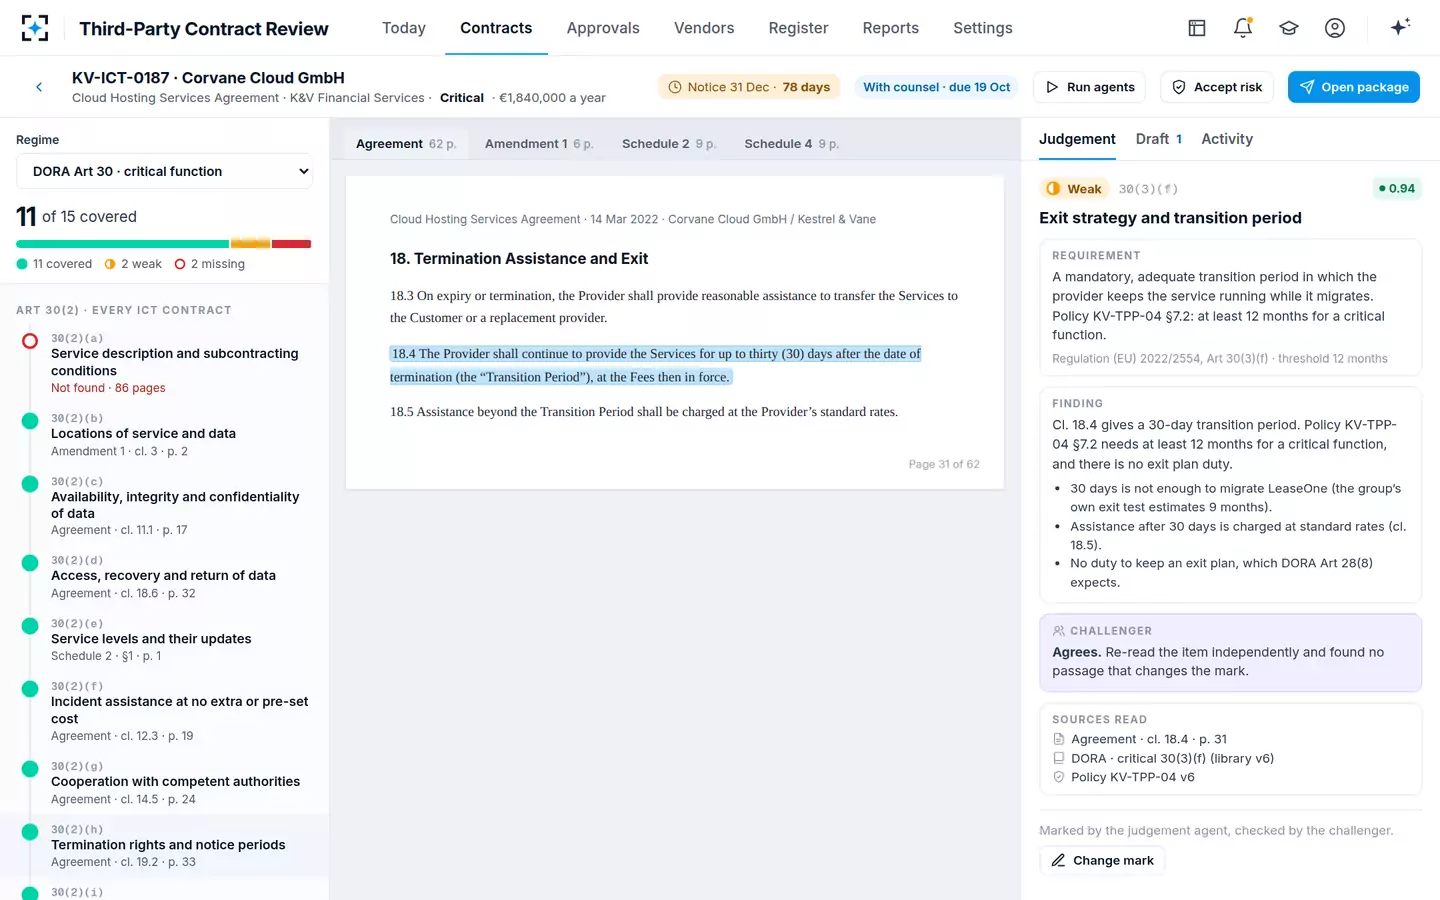Screen dimensions: 1440x900
Task: Click the shield icon beside Policy KV-TPP-04 v6
Action: coord(1059,777)
